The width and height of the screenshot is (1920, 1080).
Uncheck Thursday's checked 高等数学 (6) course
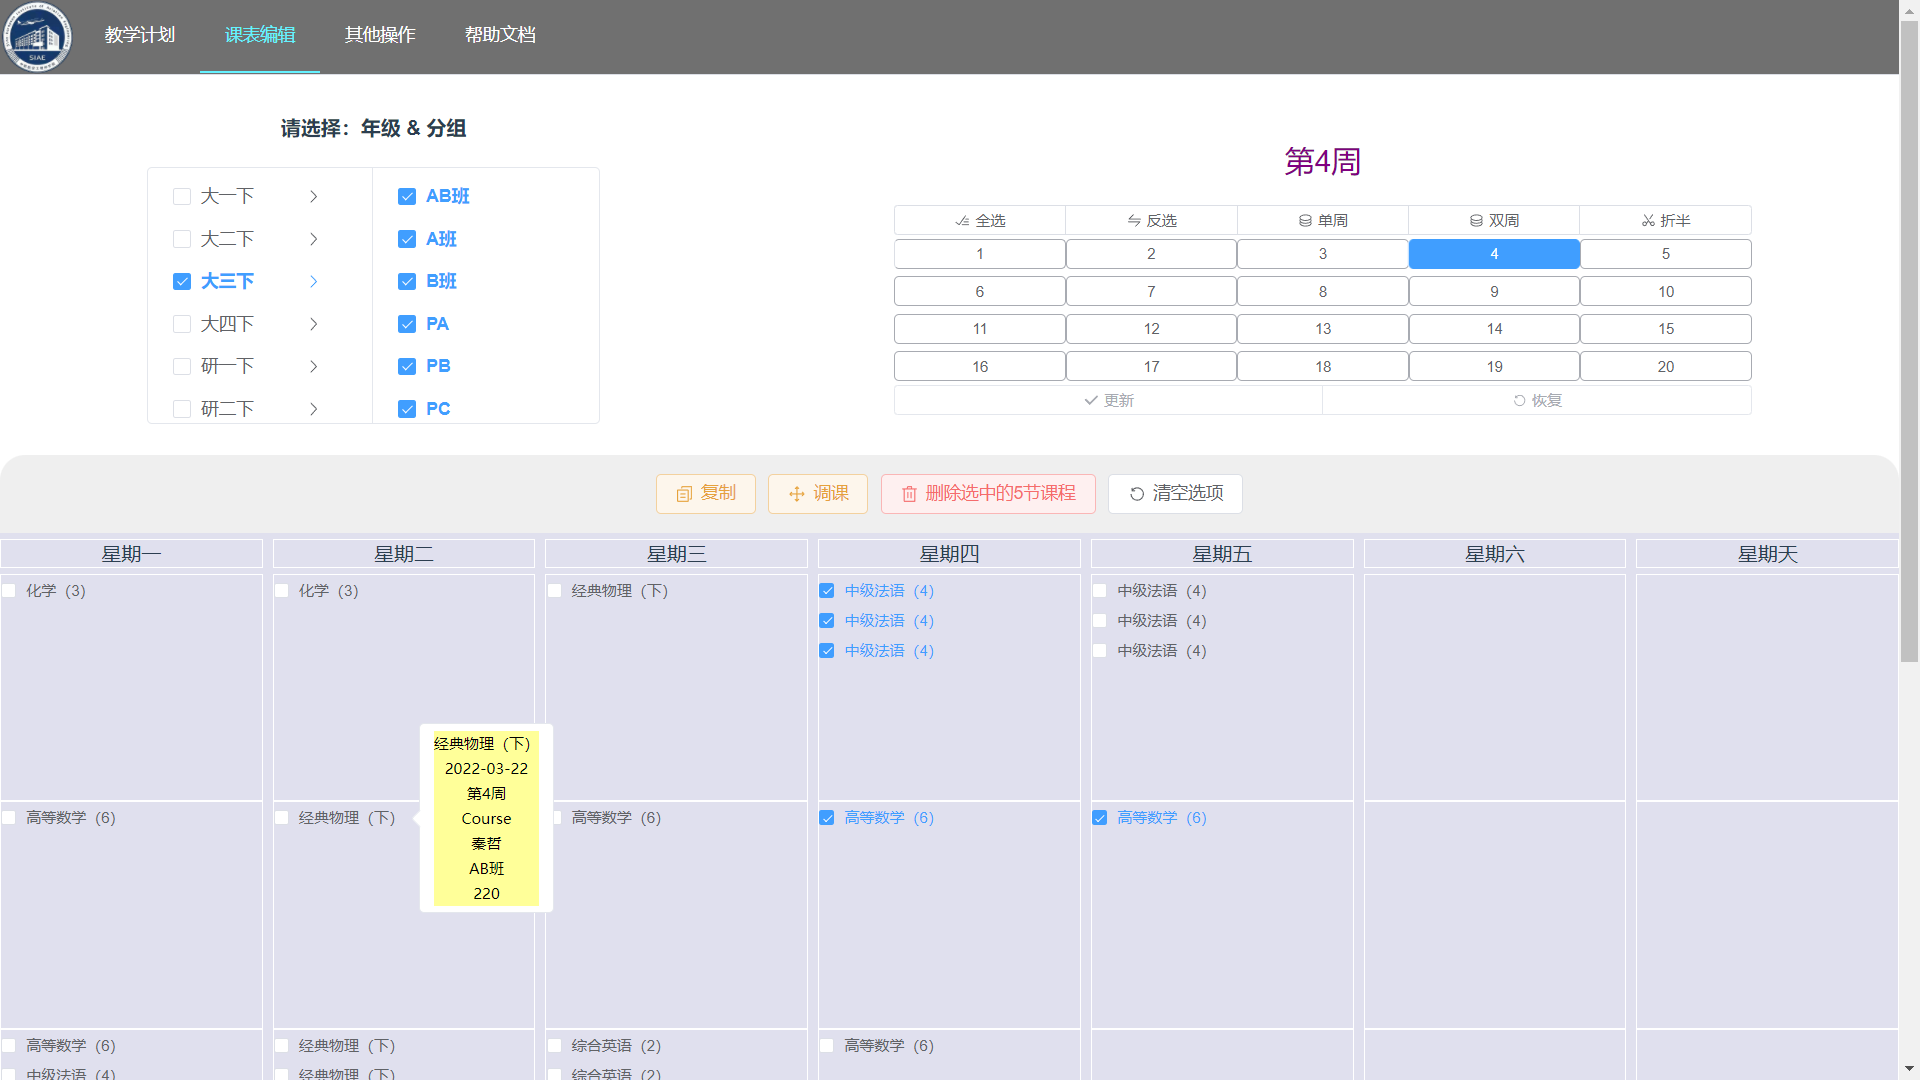[x=827, y=818]
